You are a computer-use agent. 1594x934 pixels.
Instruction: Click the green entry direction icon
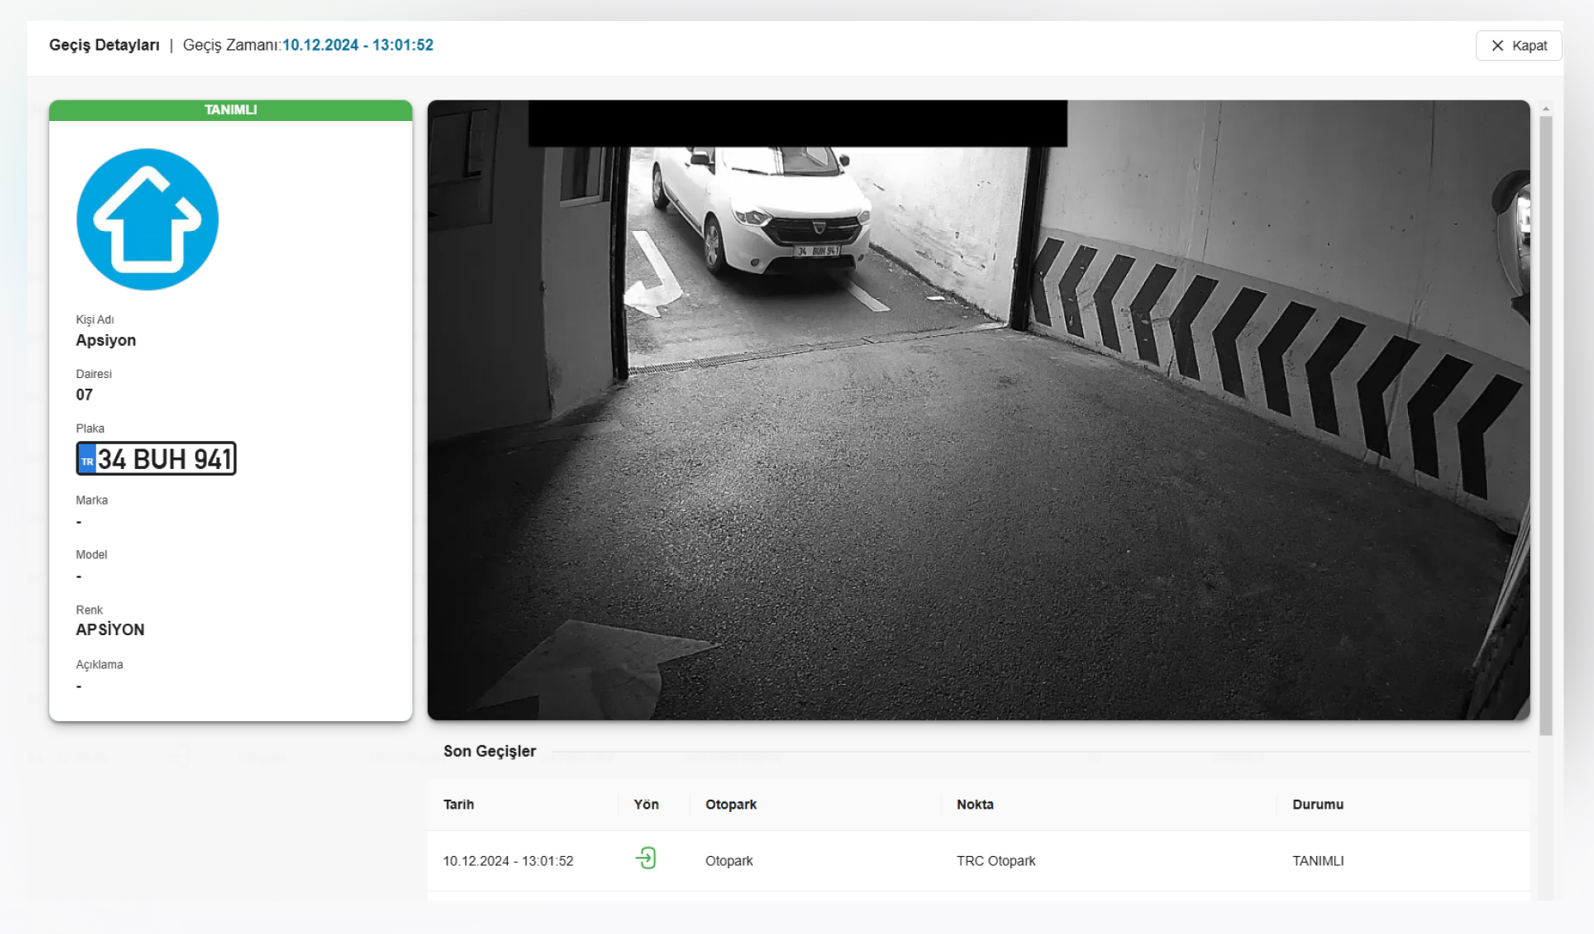646,858
